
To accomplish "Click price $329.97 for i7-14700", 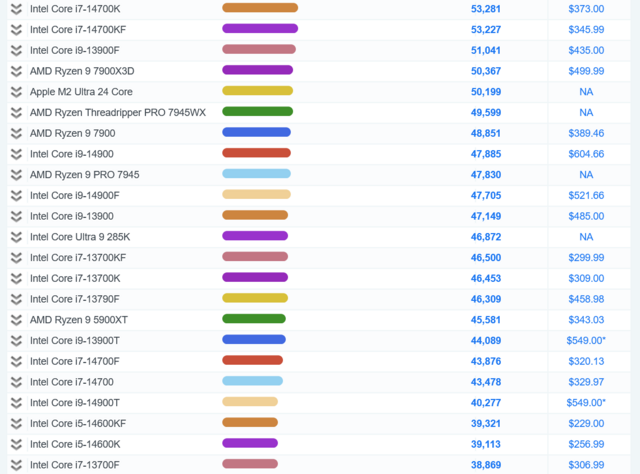I will coord(586,382).
